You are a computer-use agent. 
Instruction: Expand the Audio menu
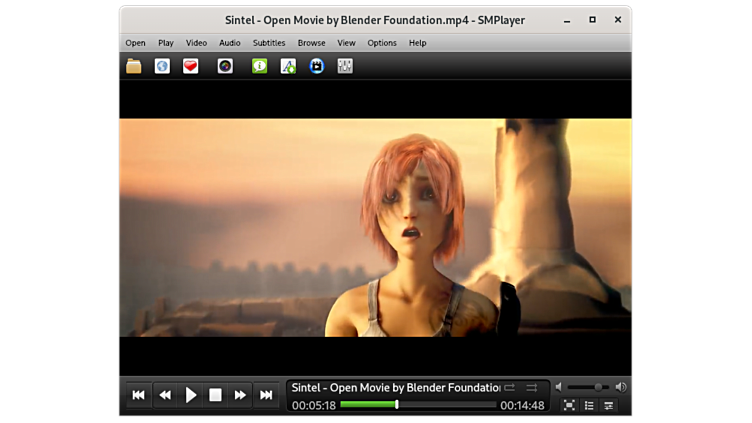click(229, 43)
